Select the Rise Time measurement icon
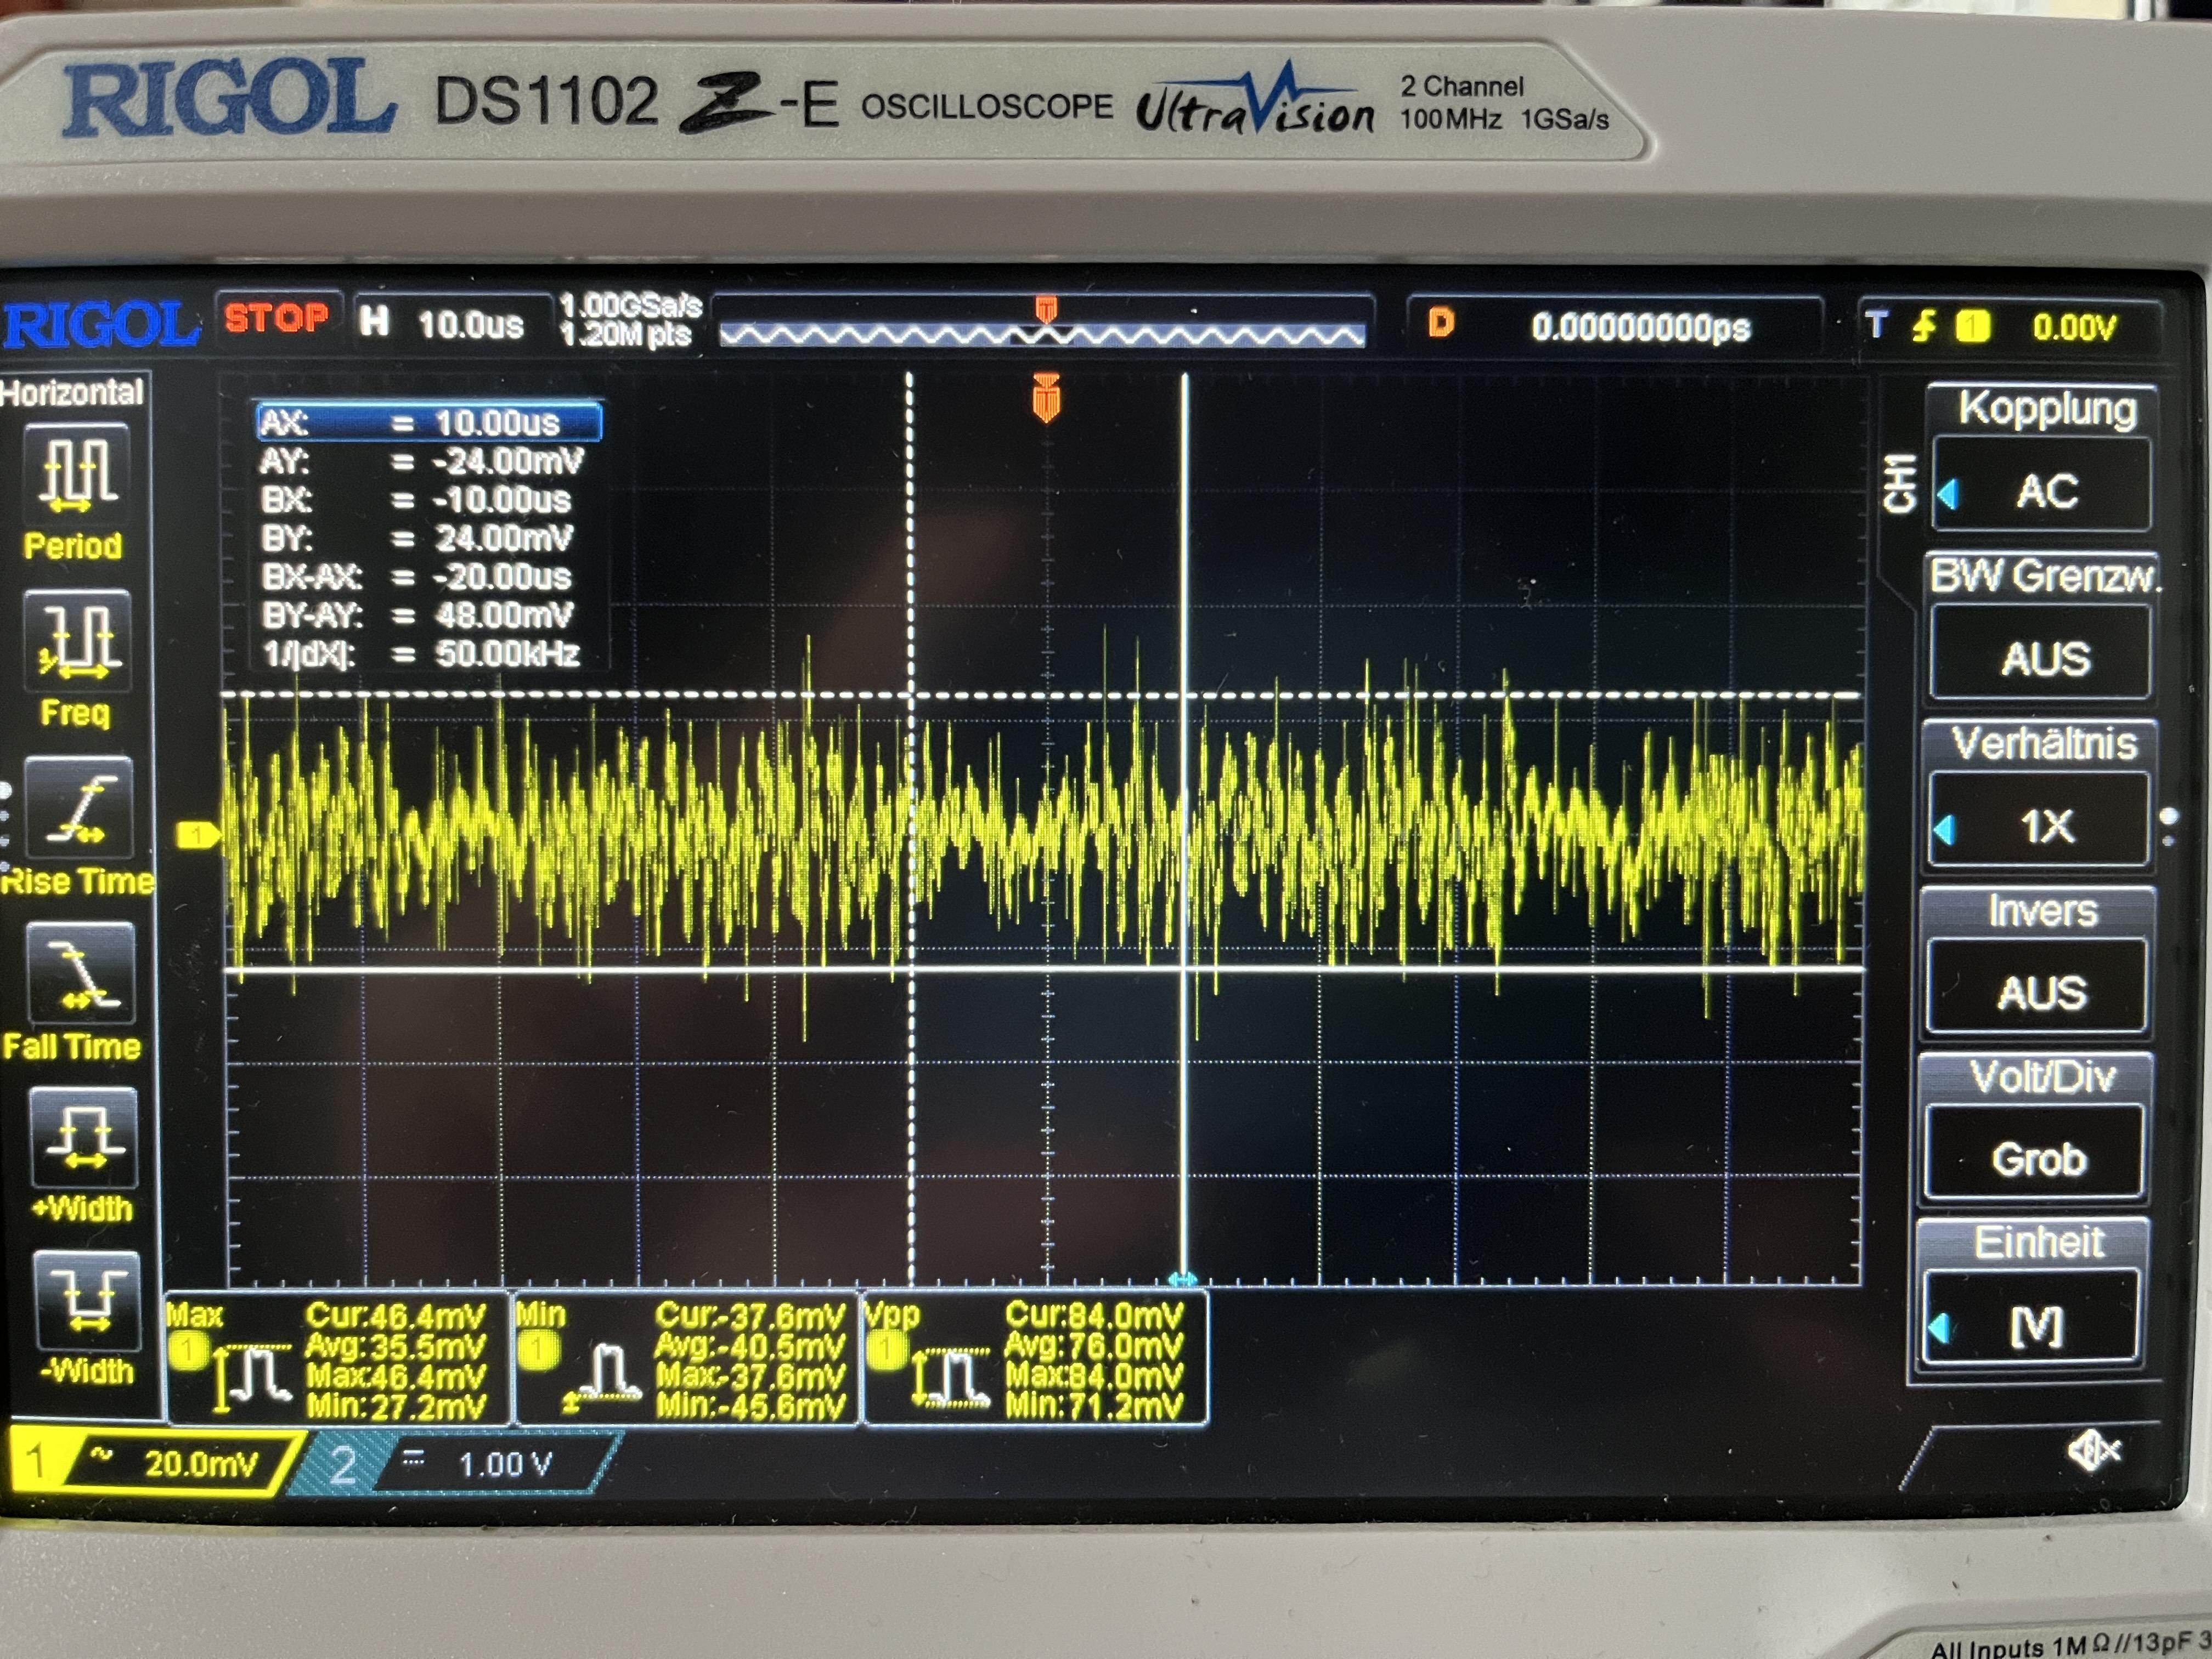This screenshot has width=2212, height=1659. (x=79, y=808)
